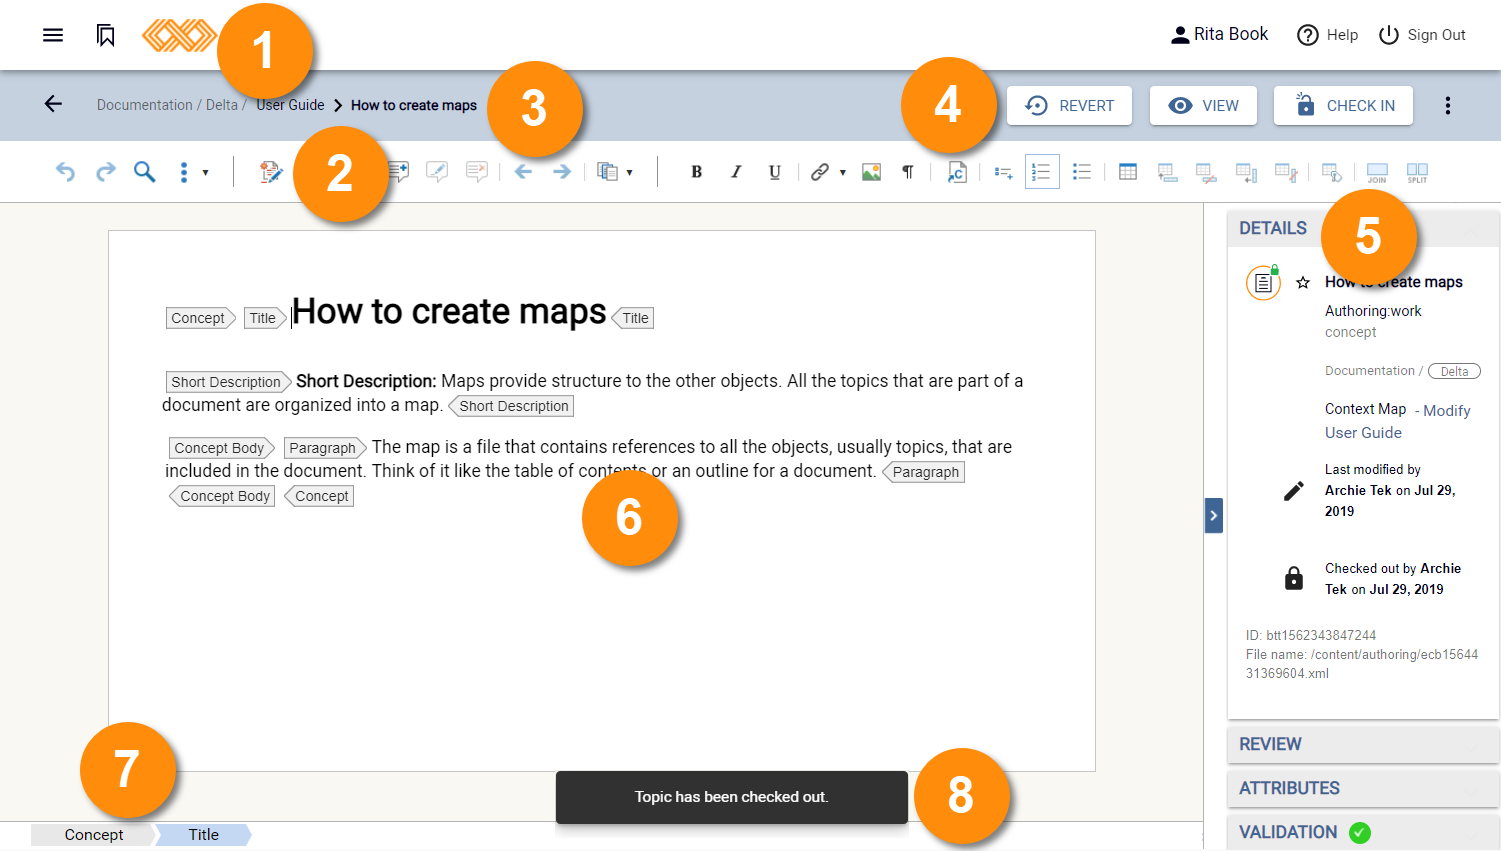Screen dimensions: 1501x851
Task: Click the opening Concept Body tag
Action: pos(221,448)
